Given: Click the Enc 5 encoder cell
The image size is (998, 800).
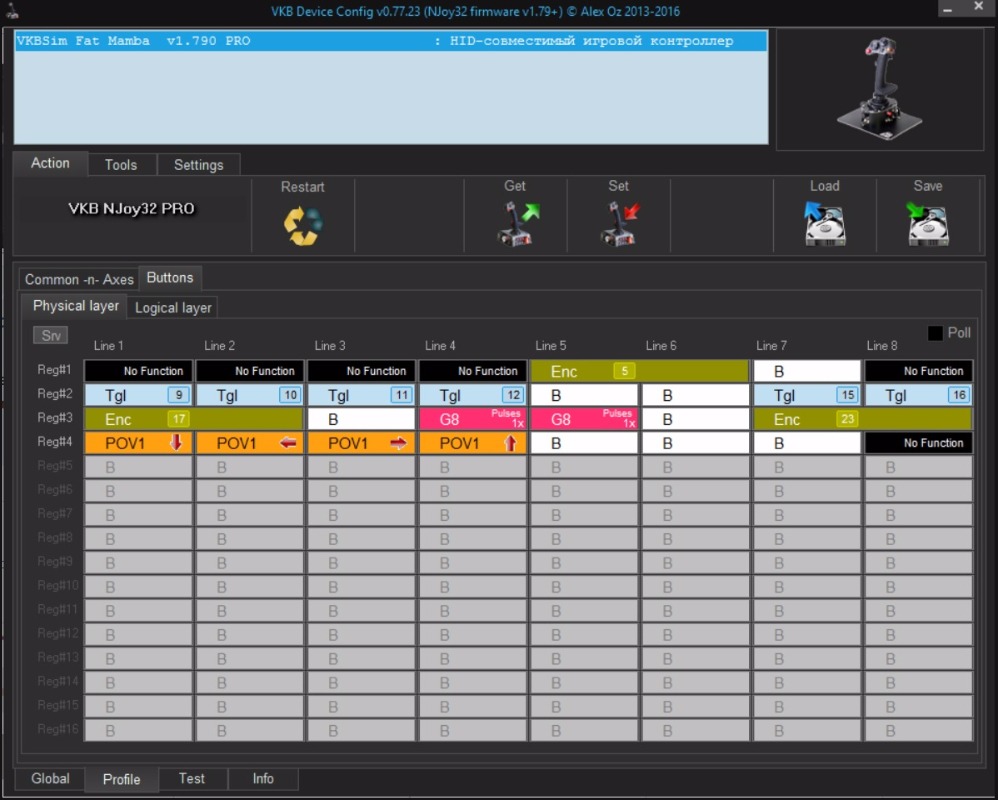Looking at the screenshot, I should click(640, 371).
